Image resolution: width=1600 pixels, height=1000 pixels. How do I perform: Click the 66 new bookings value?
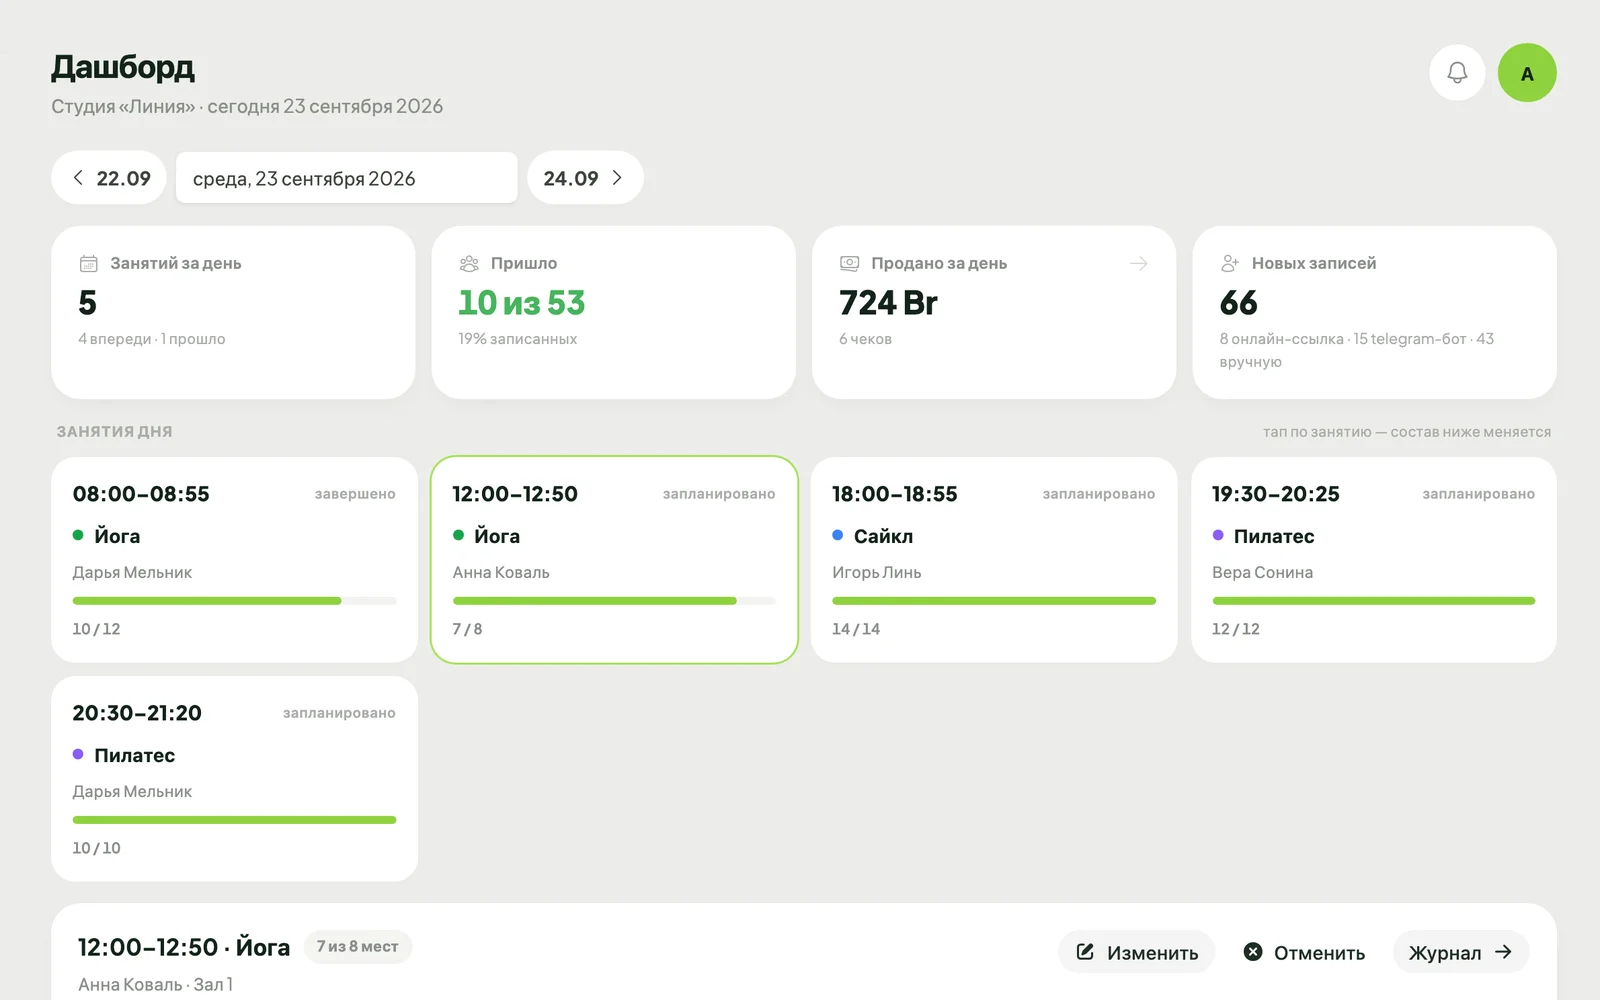pos(1239,303)
